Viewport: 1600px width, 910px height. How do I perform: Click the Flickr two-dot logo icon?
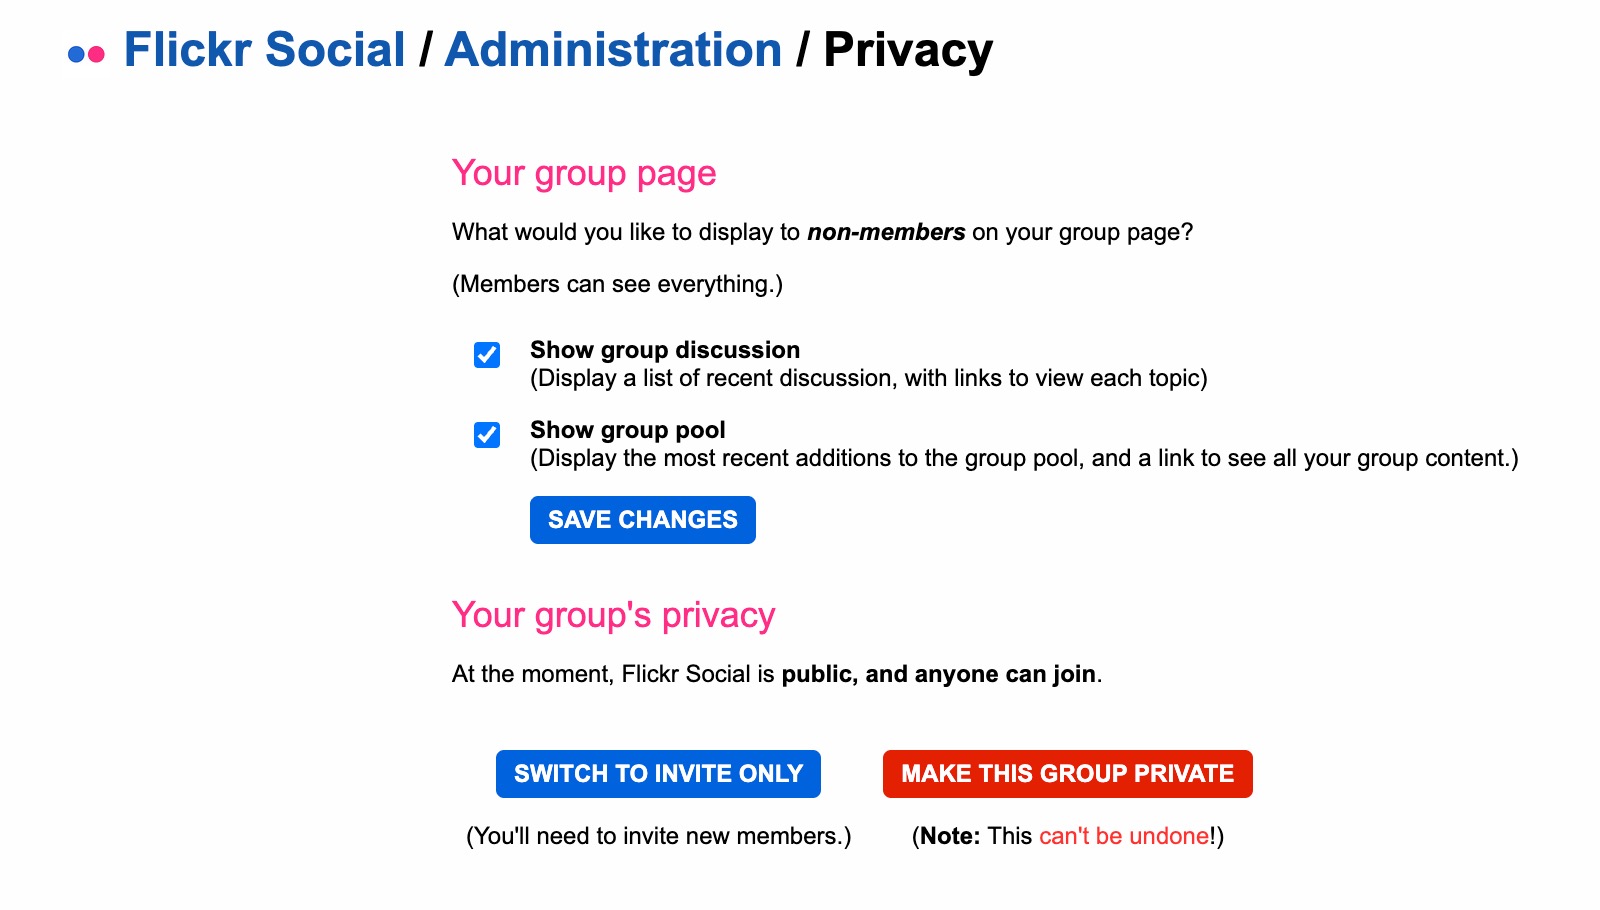86,54
